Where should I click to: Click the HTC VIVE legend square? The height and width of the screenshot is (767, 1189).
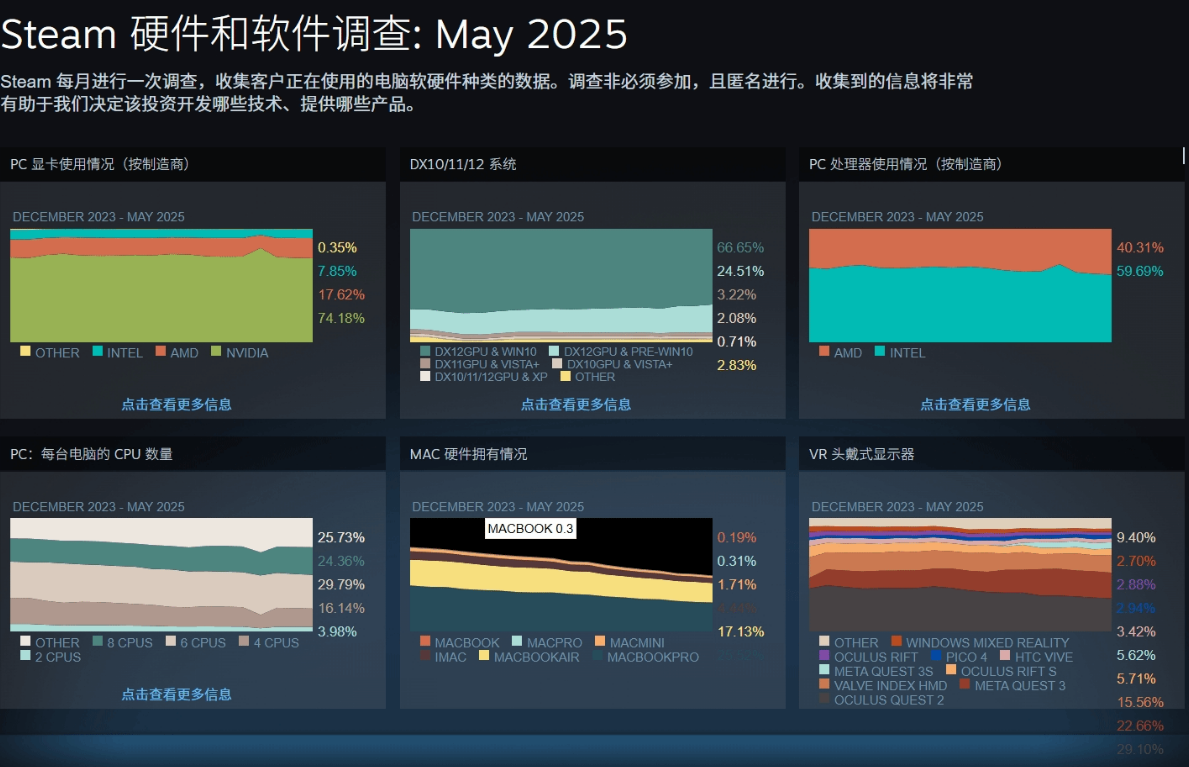(x=1005, y=655)
